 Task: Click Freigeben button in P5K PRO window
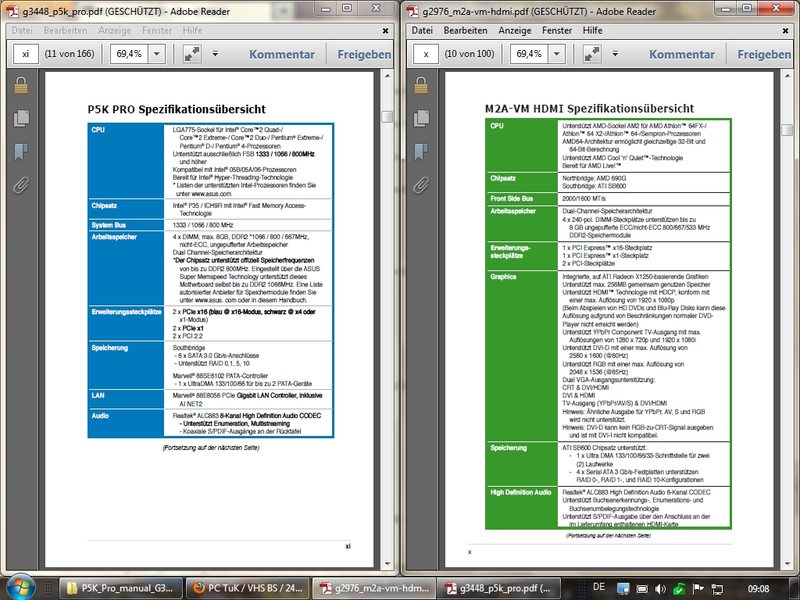click(x=364, y=54)
